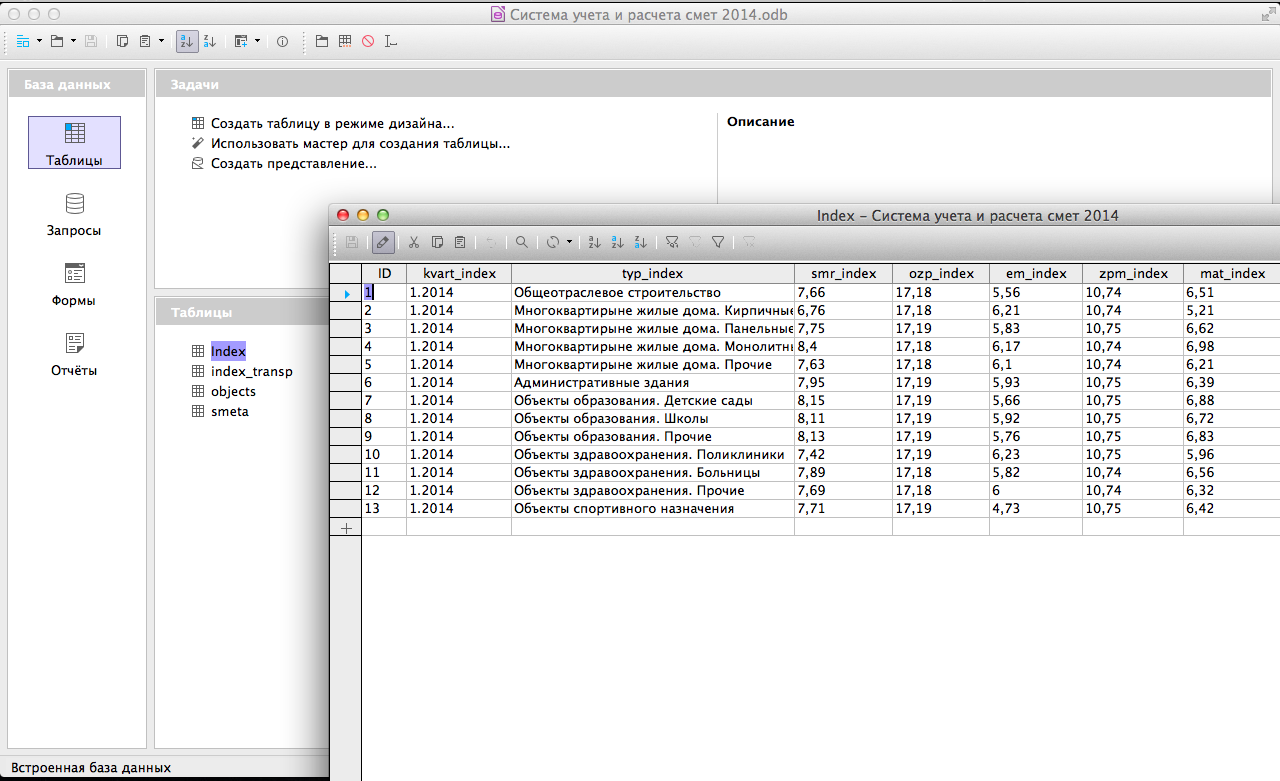The width and height of the screenshot is (1280, 781).
Task: Click the Delete red circle icon in main toolbar
Action: 368,41
